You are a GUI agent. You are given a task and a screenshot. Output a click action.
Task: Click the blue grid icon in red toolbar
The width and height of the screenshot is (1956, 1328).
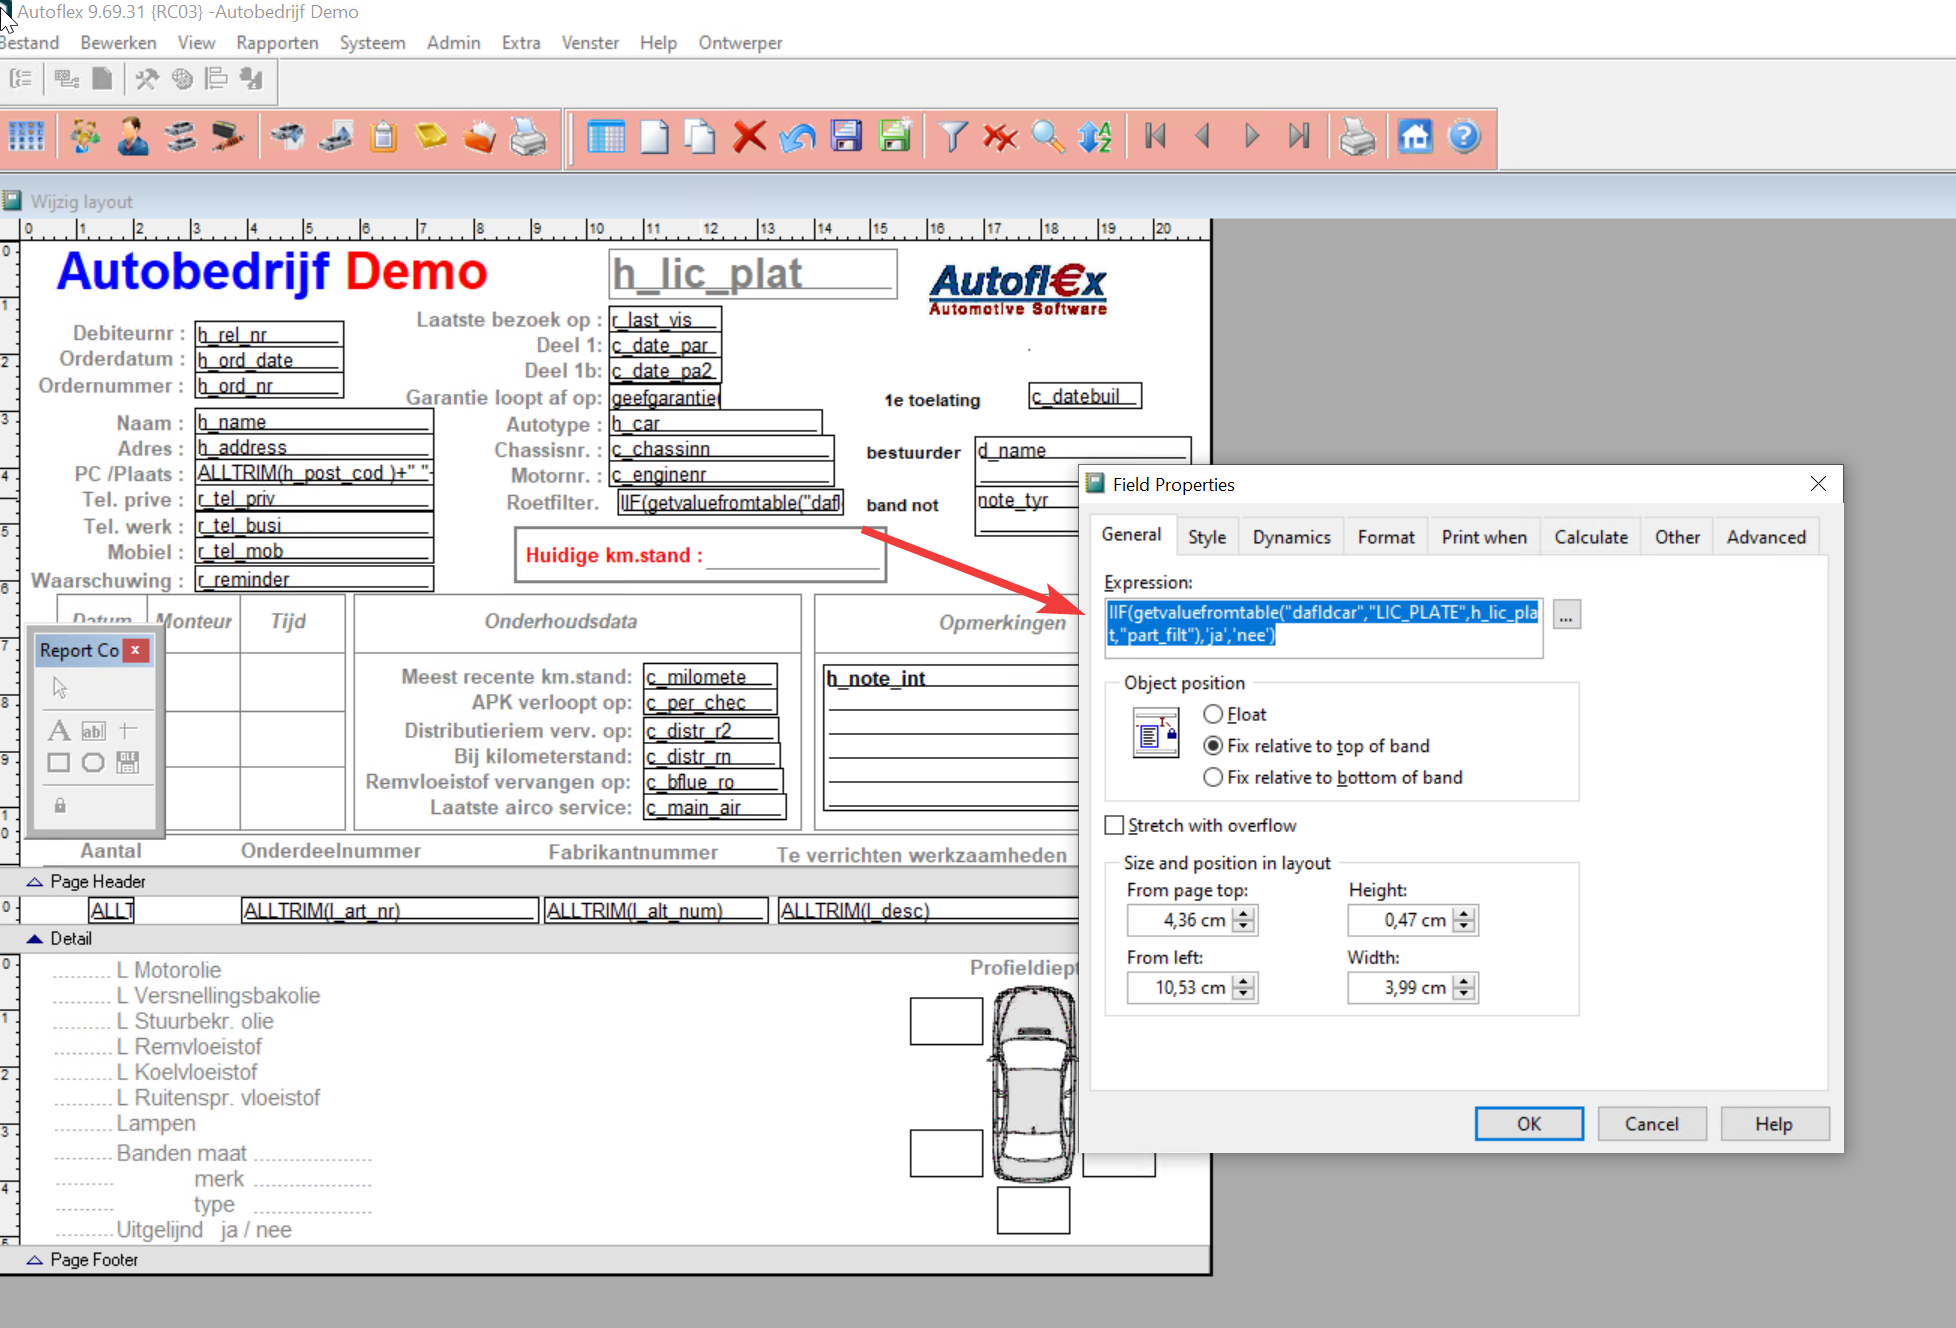[27, 136]
